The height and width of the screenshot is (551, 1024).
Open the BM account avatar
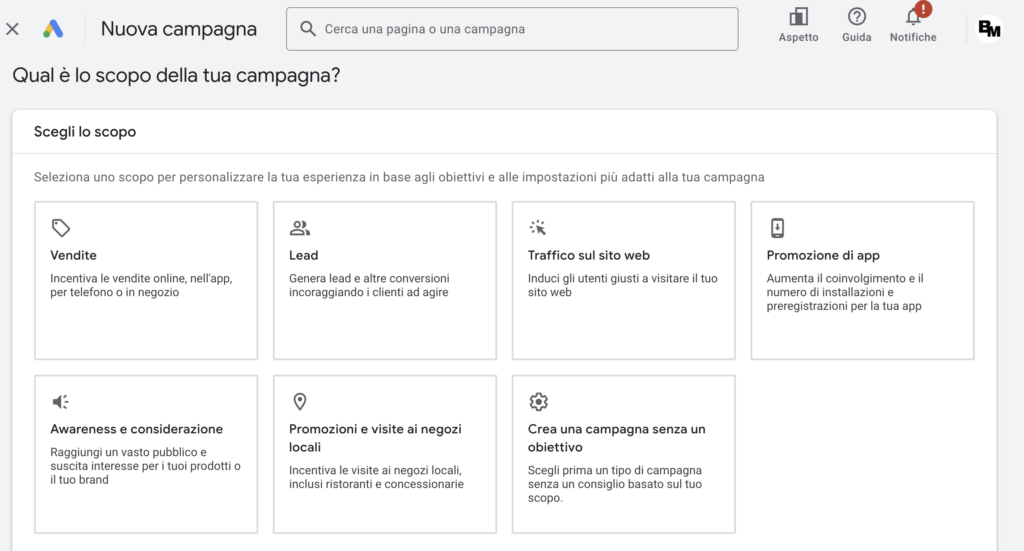[x=989, y=29]
